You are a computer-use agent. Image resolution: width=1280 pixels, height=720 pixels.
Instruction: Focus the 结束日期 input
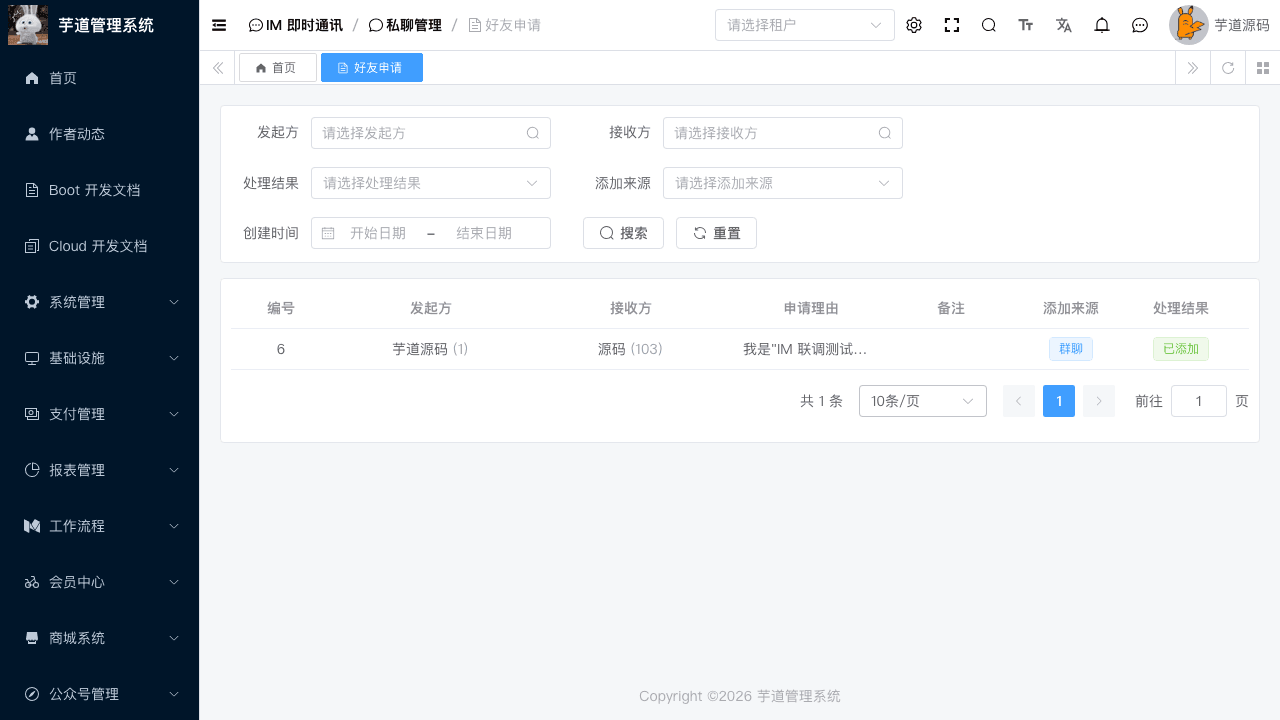coord(484,233)
